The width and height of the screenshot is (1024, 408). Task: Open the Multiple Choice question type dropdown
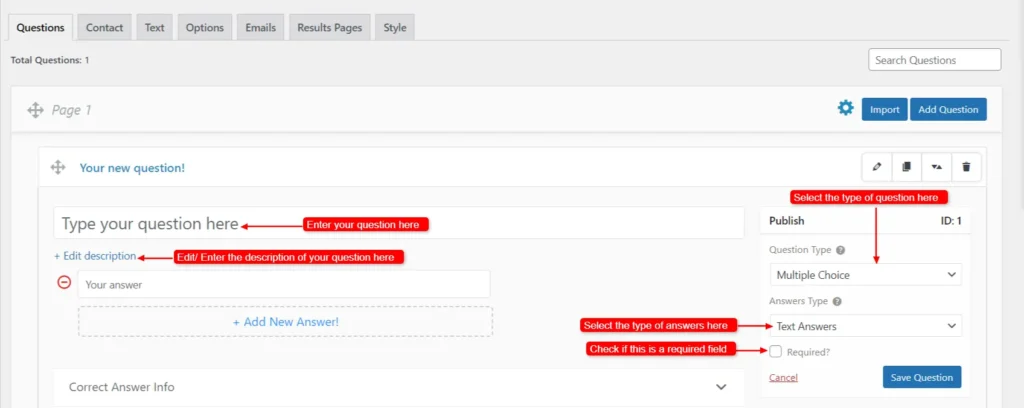click(x=865, y=274)
